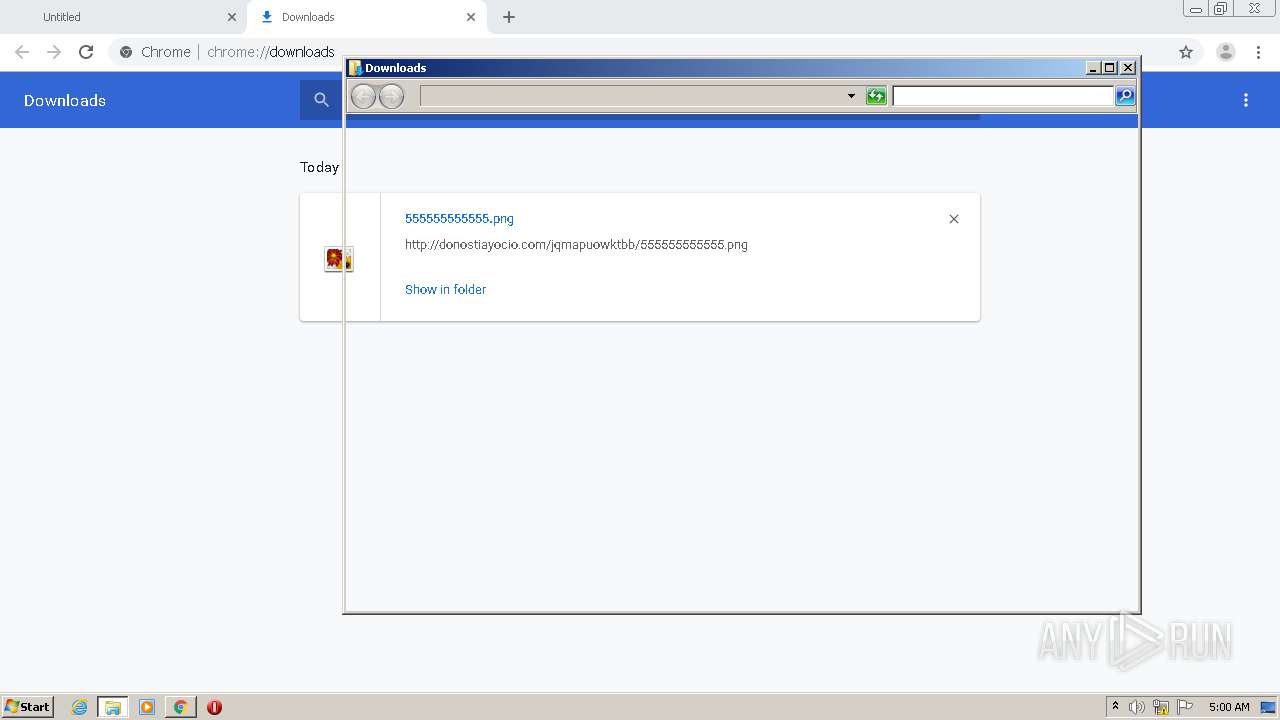Minimize the Downloads explorer window

click(x=1094, y=68)
